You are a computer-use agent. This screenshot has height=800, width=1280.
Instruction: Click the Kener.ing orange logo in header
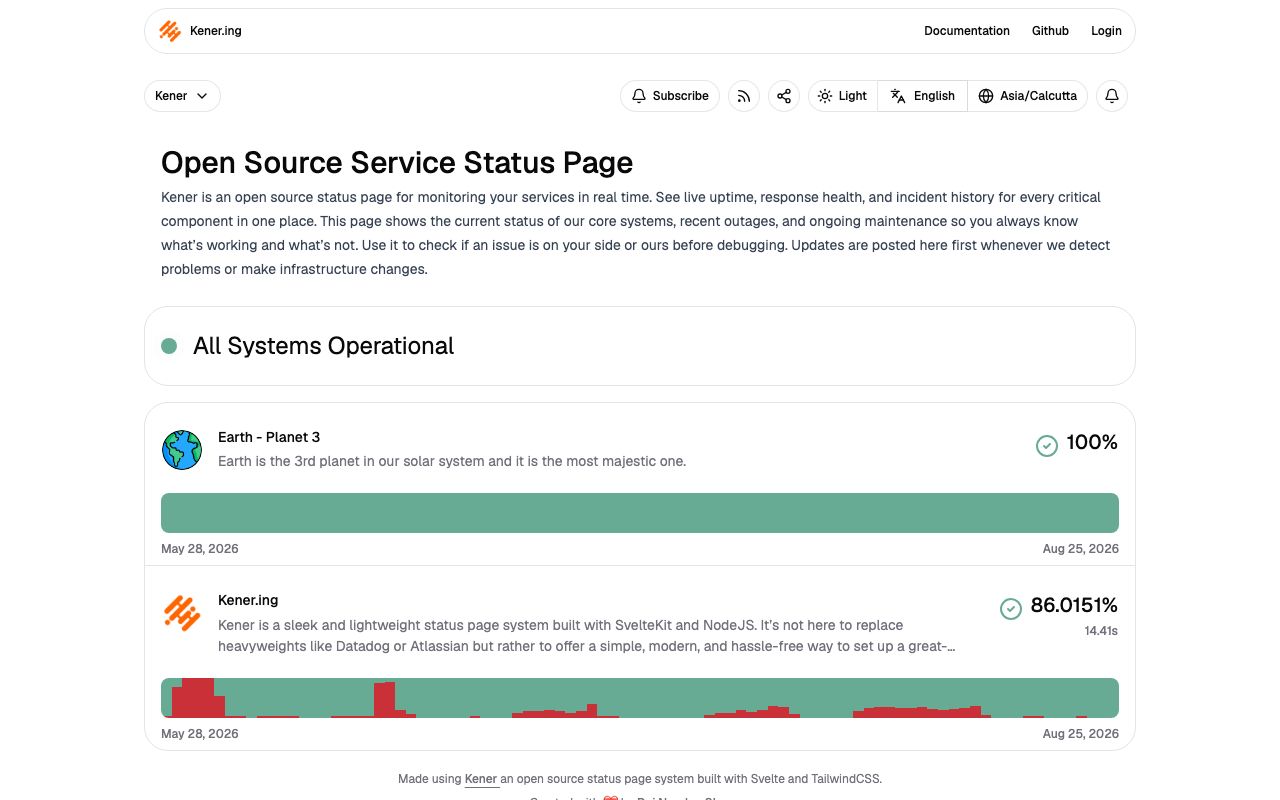pos(170,31)
